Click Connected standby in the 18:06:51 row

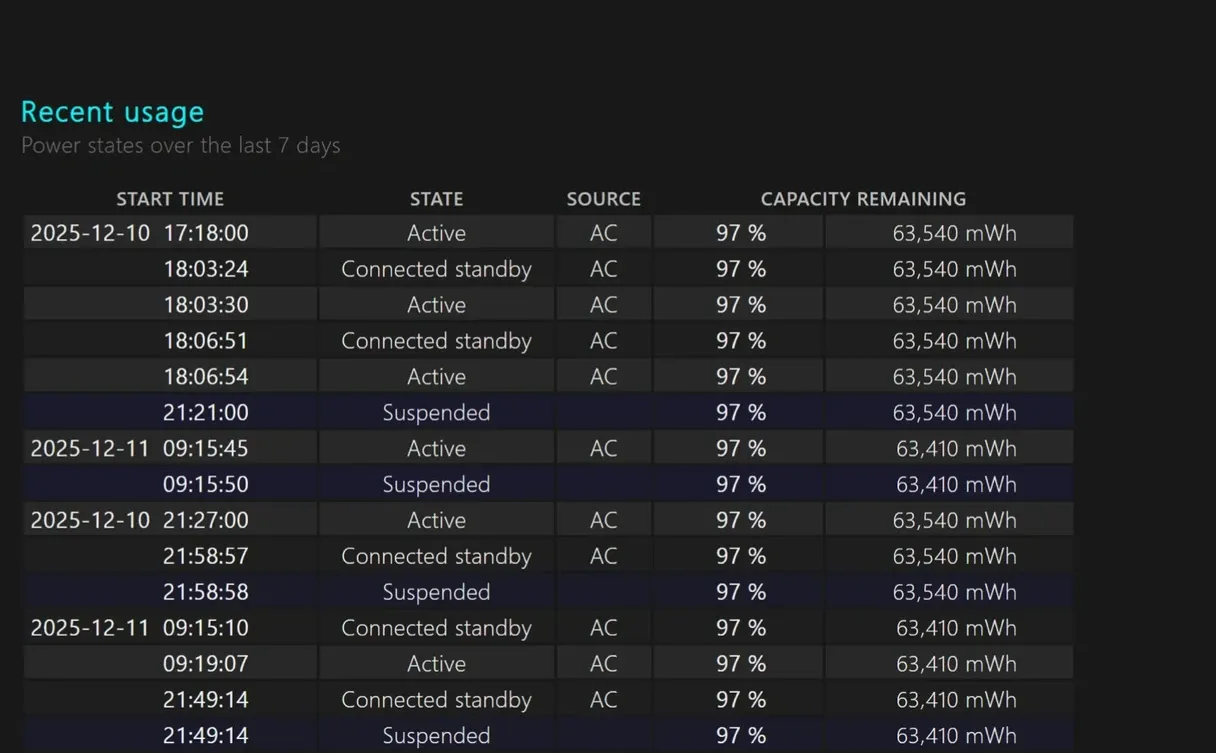pyautogui.click(x=436, y=341)
